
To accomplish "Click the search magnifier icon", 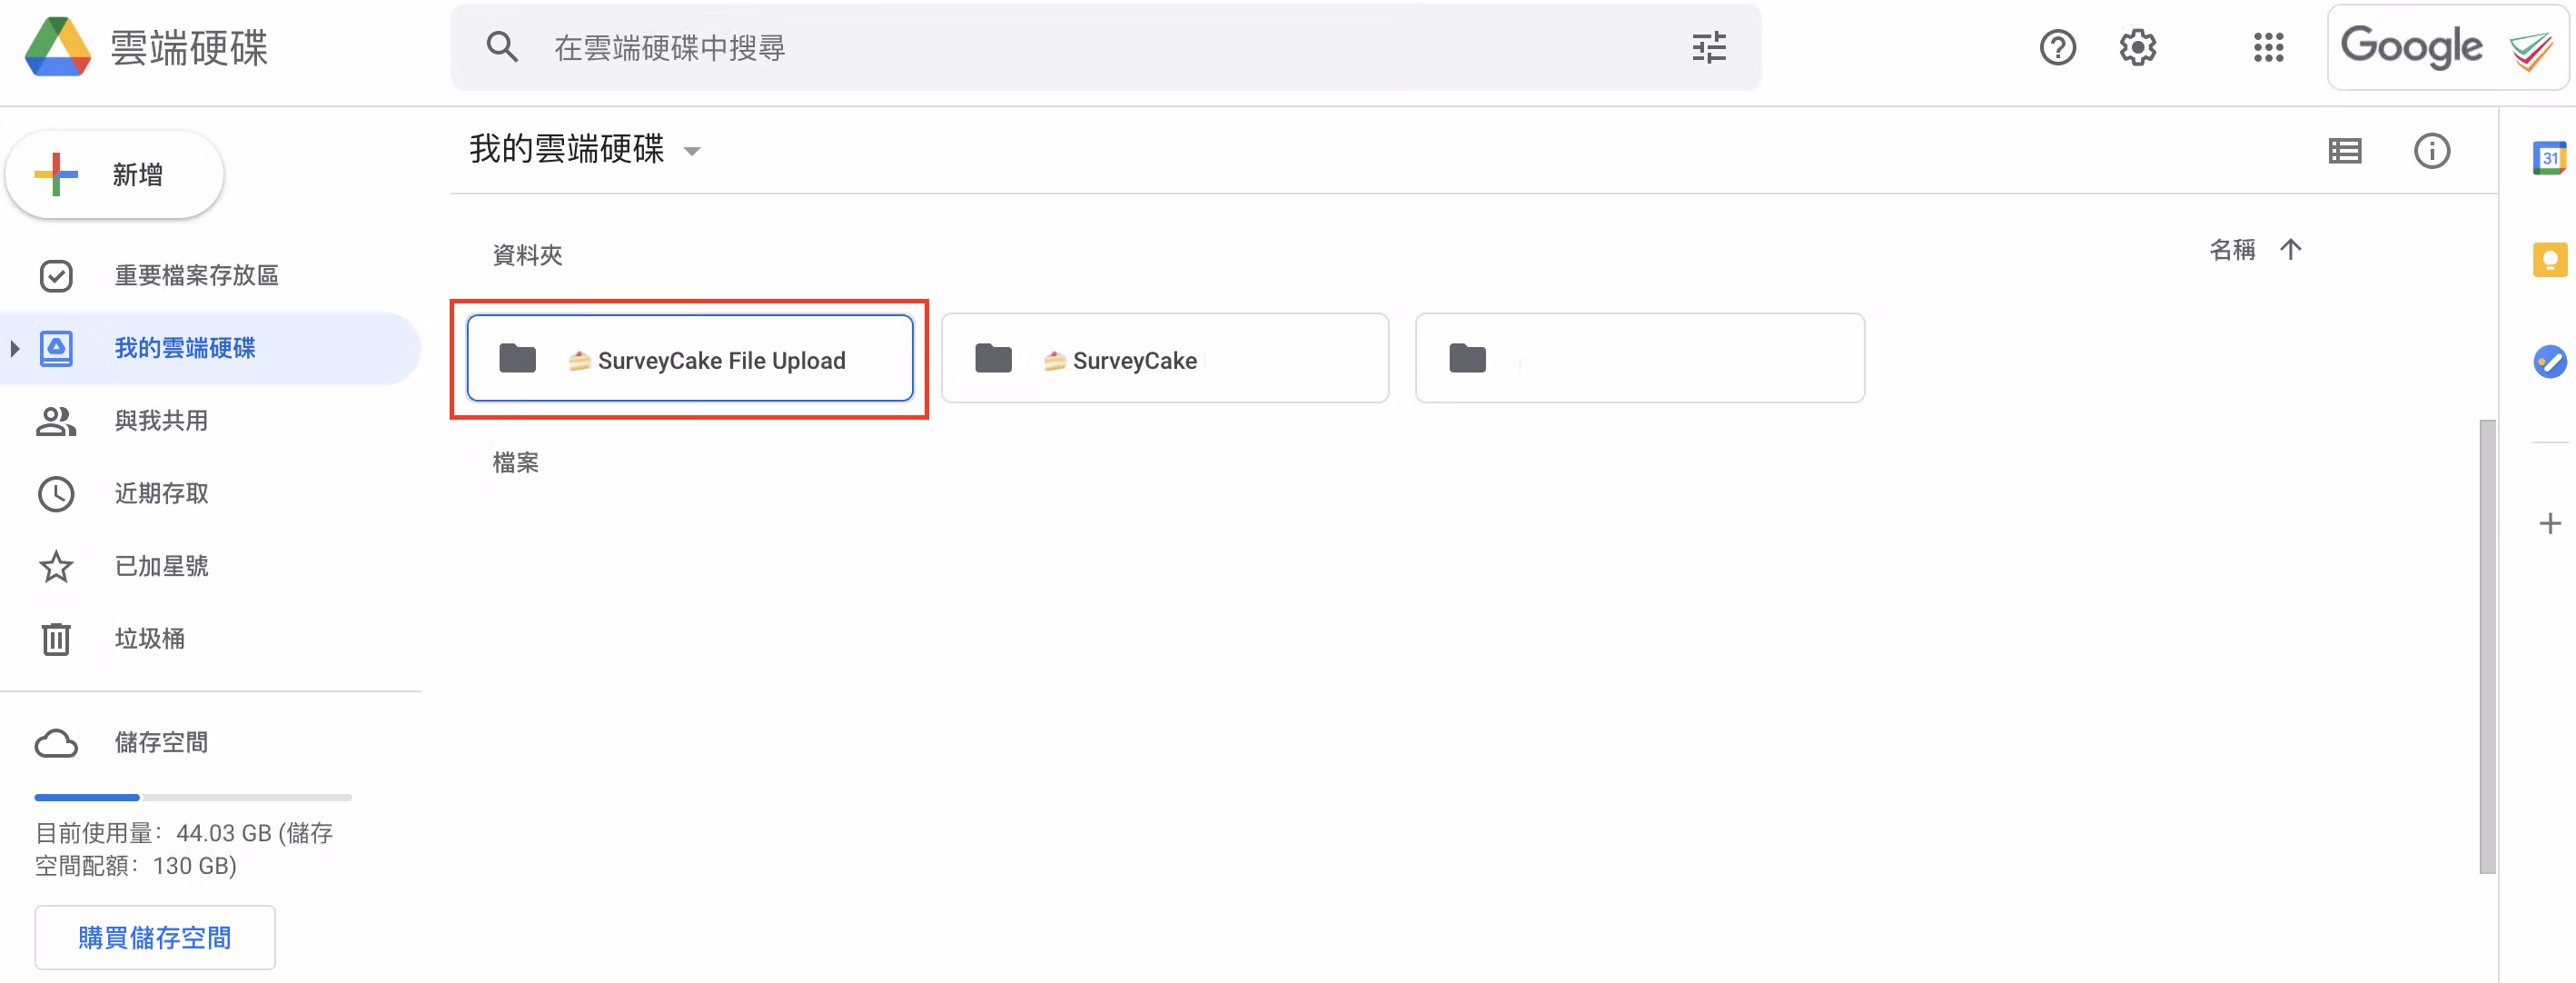I will [x=502, y=47].
